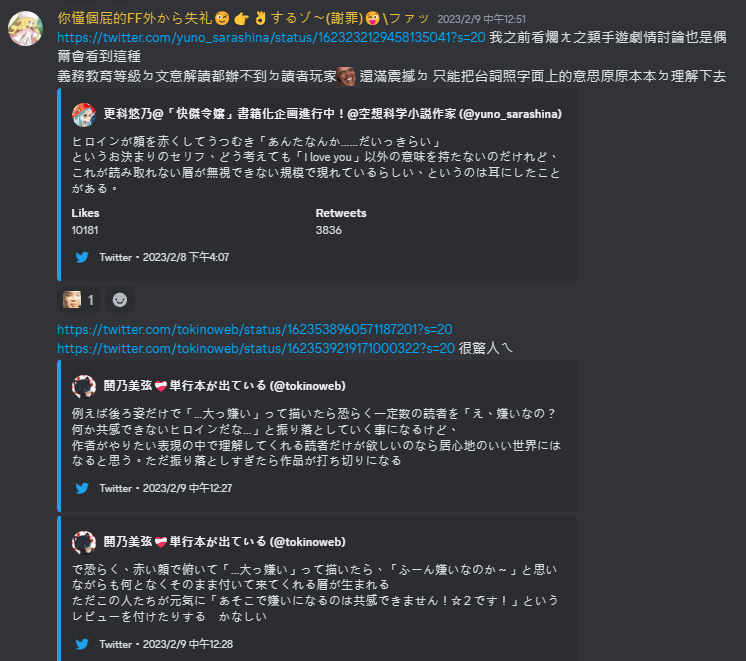The image size is (746, 661).
Task: Click the message author's yellow username
Action: pos(243,19)
